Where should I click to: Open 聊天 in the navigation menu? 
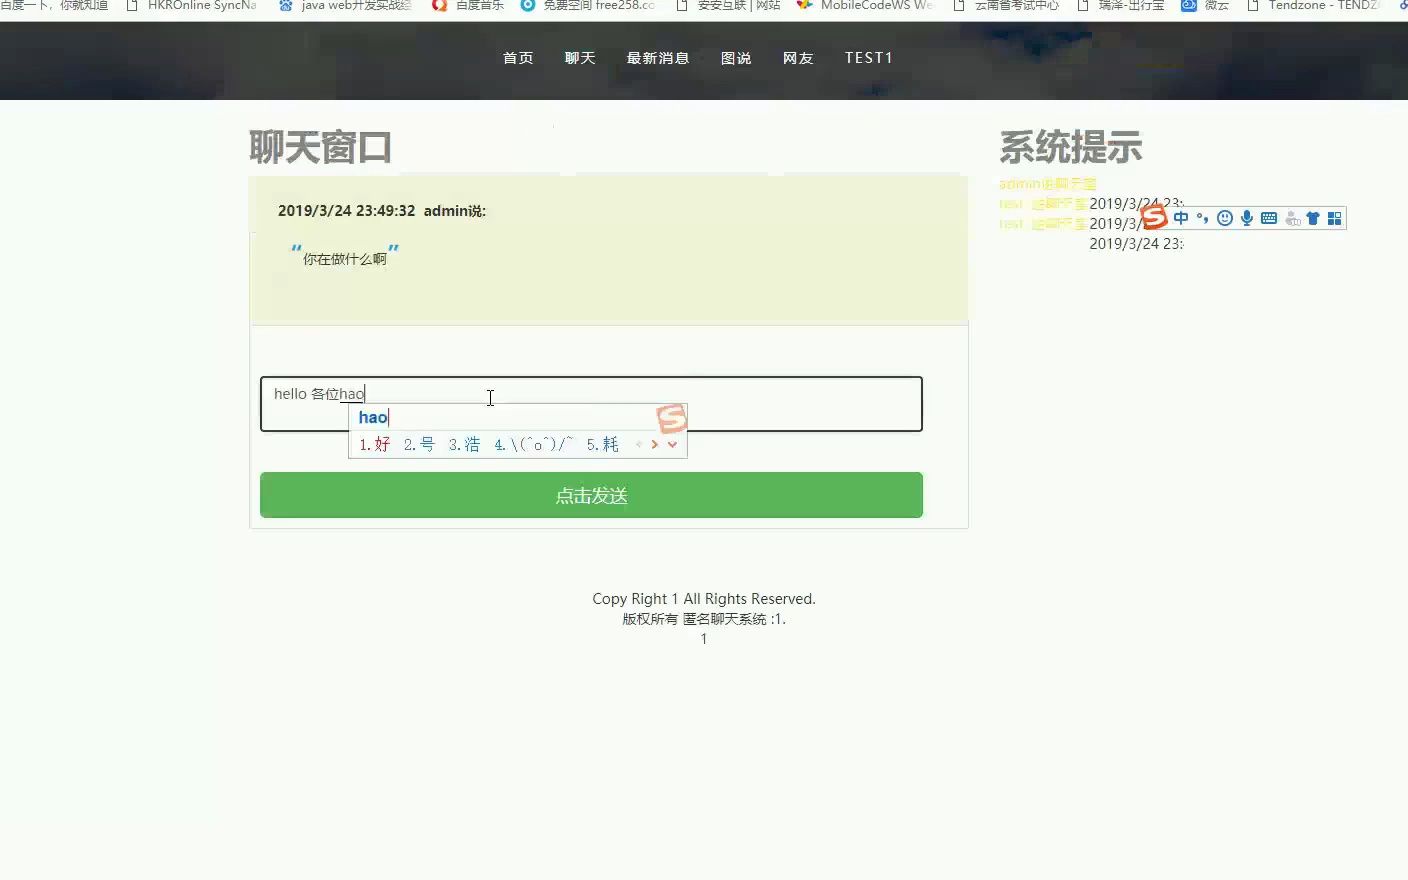[580, 58]
